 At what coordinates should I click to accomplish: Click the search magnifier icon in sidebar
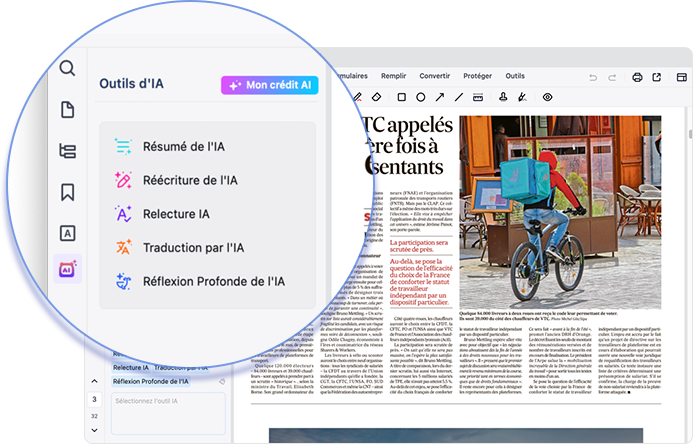[67, 69]
